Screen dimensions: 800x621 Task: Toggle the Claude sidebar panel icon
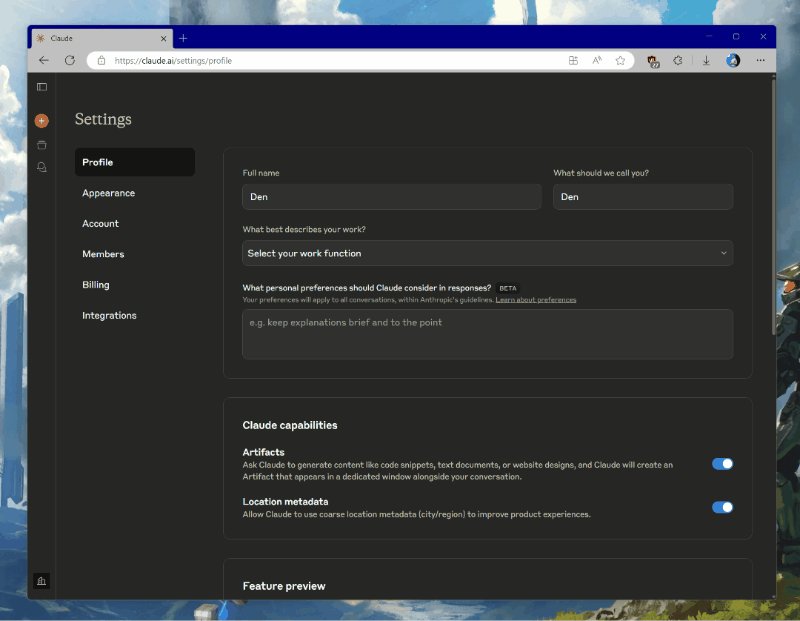point(42,87)
